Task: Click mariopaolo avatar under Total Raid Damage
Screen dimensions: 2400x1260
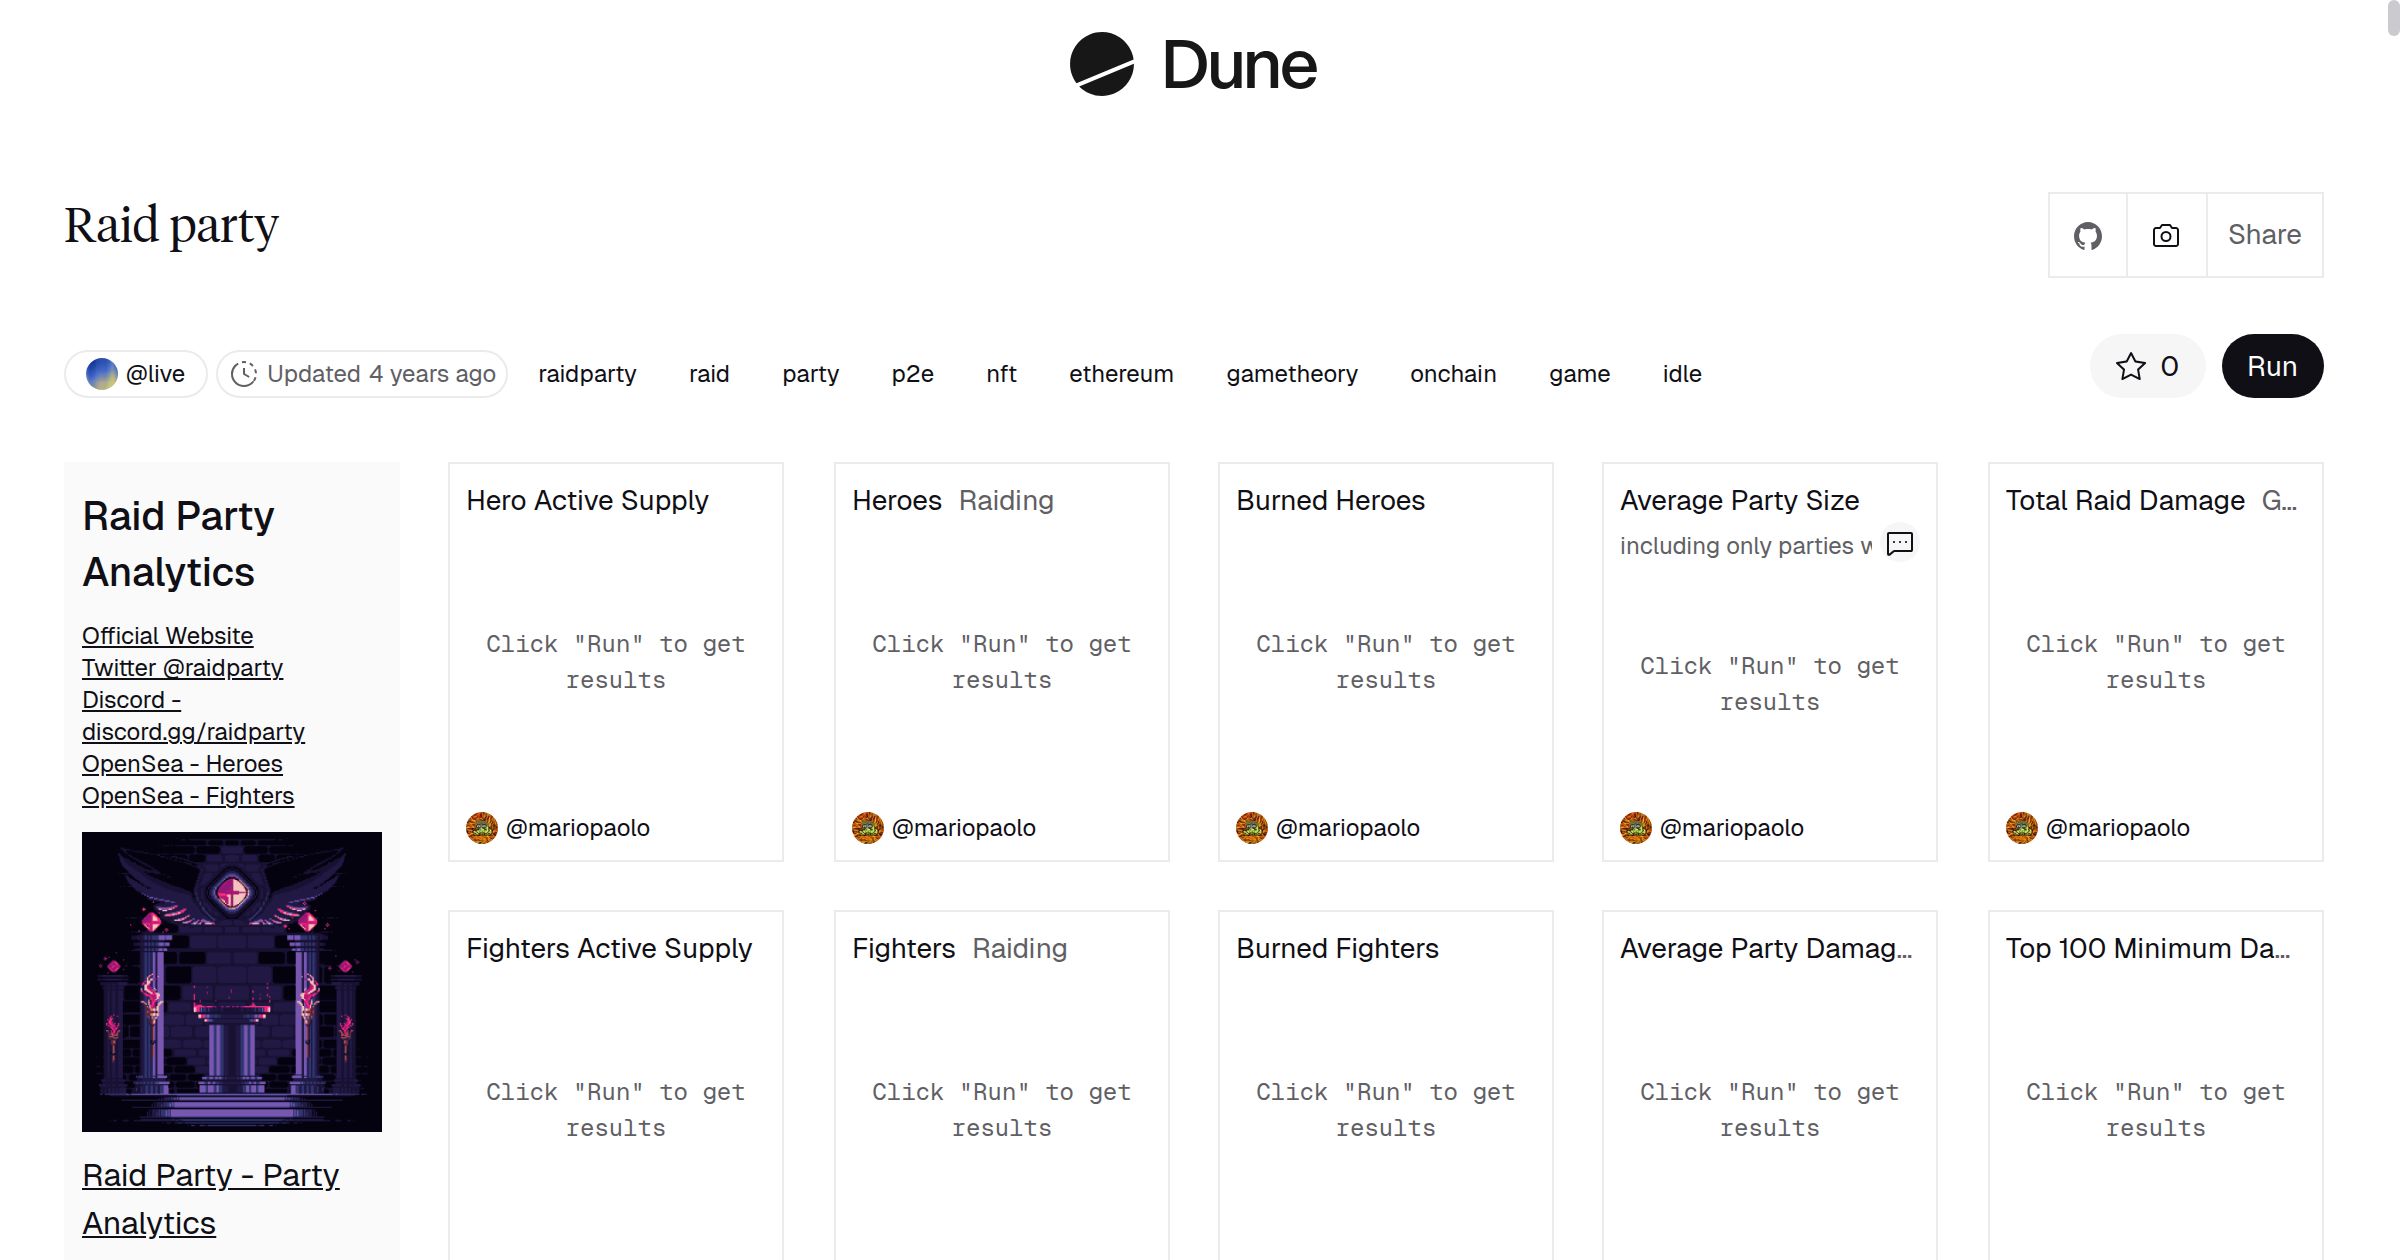Action: coord(2021,828)
